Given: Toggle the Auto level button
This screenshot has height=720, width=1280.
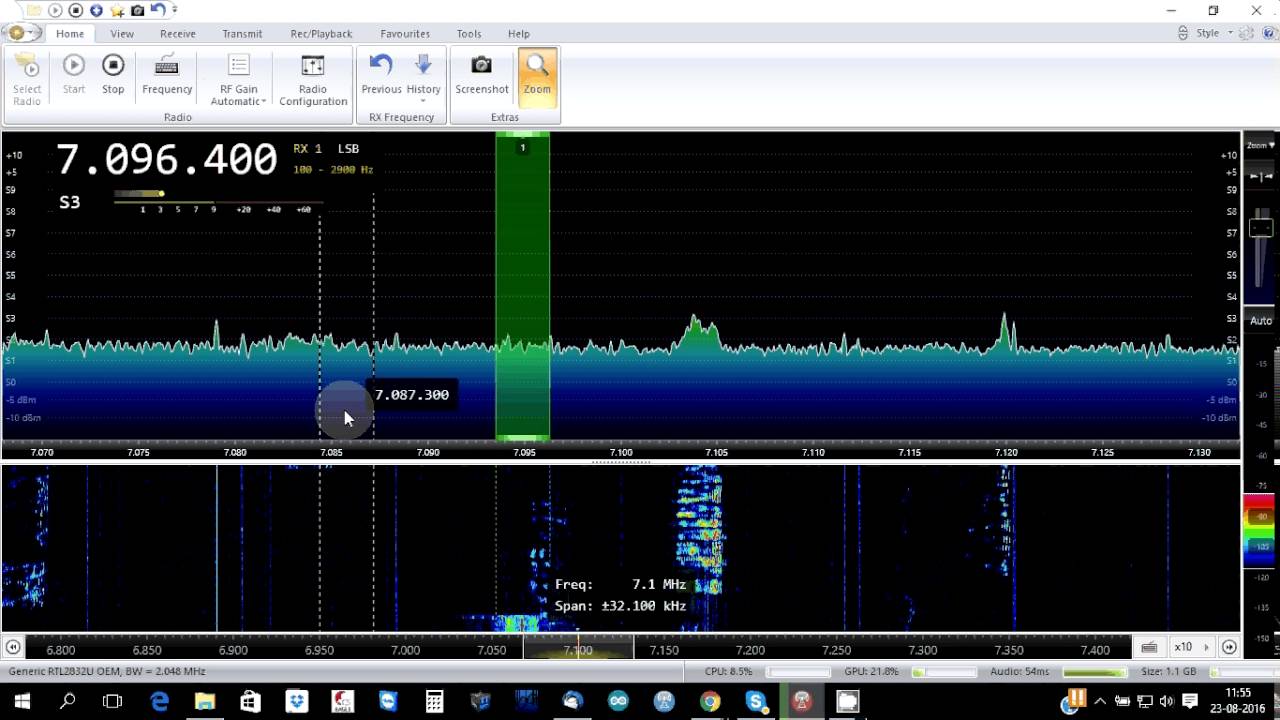Looking at the screenshot, I should point(1261,321).
